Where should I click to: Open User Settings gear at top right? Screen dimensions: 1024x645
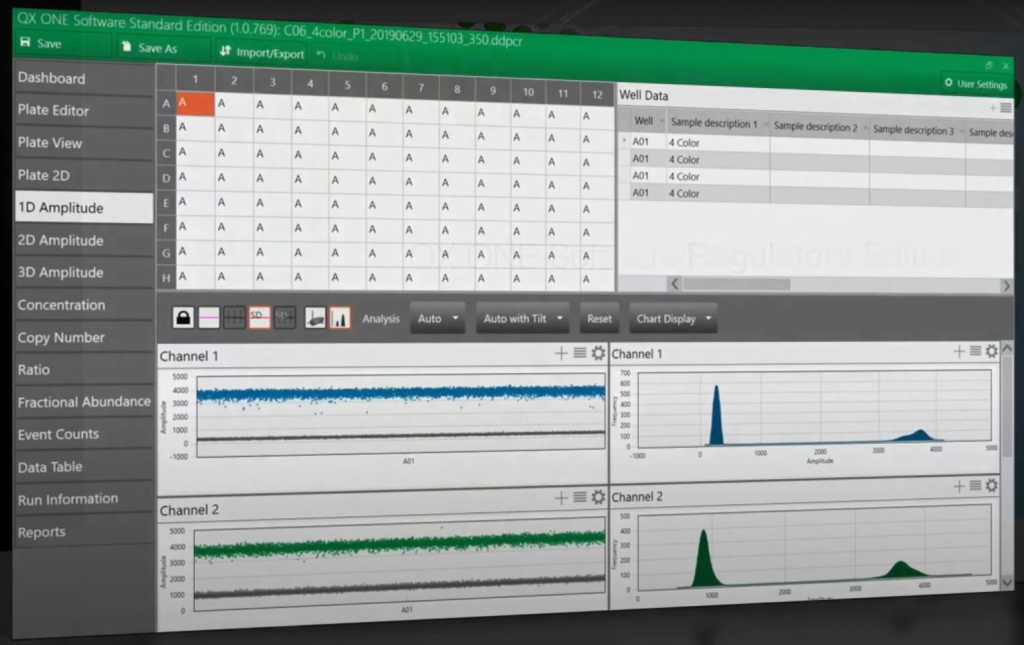(x=948, y=84)
